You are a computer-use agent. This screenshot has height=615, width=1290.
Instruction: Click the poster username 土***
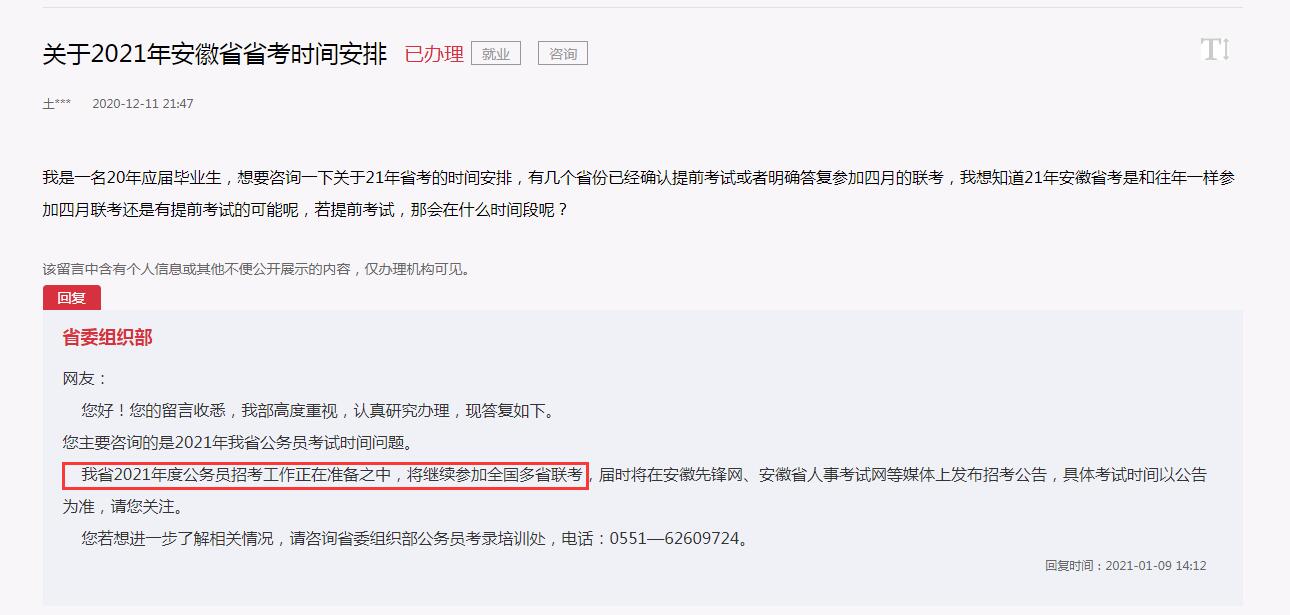tap(56, 104)
